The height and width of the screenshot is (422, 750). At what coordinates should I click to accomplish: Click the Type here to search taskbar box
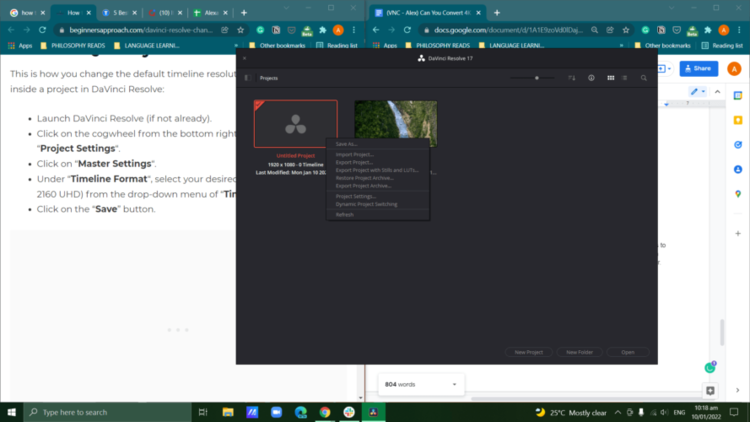(108, 412)
